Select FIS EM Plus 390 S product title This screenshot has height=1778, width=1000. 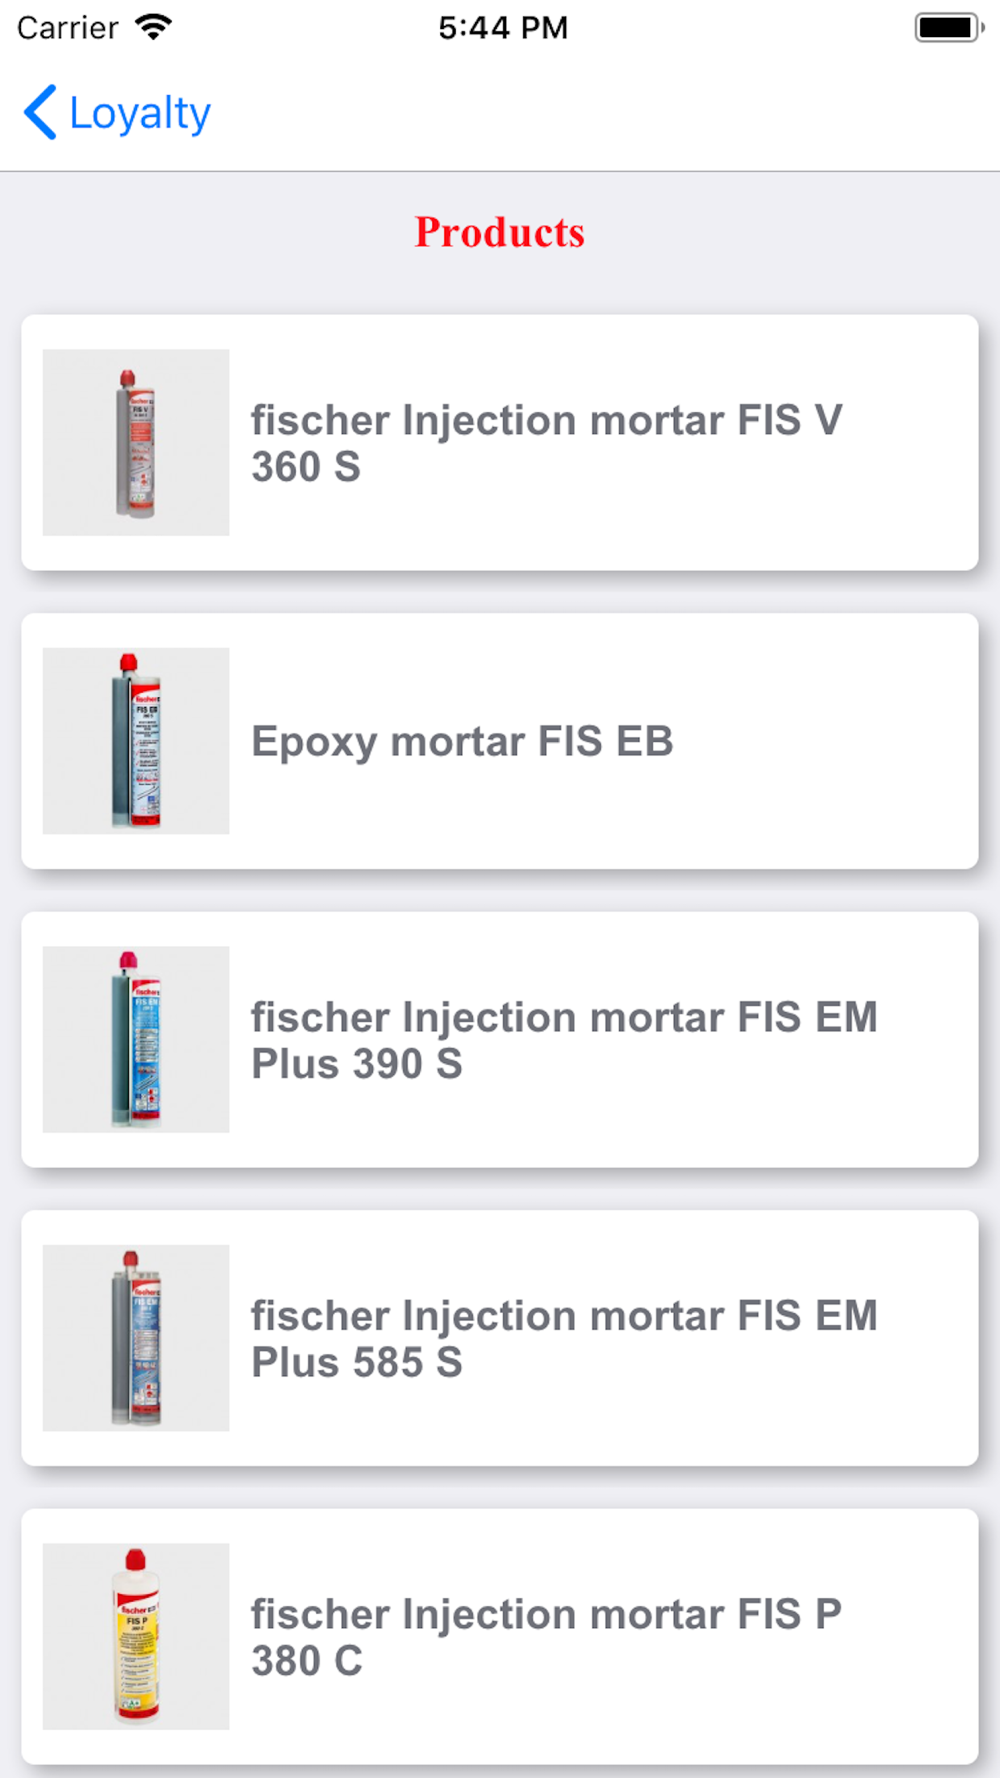click(564, 1040)
